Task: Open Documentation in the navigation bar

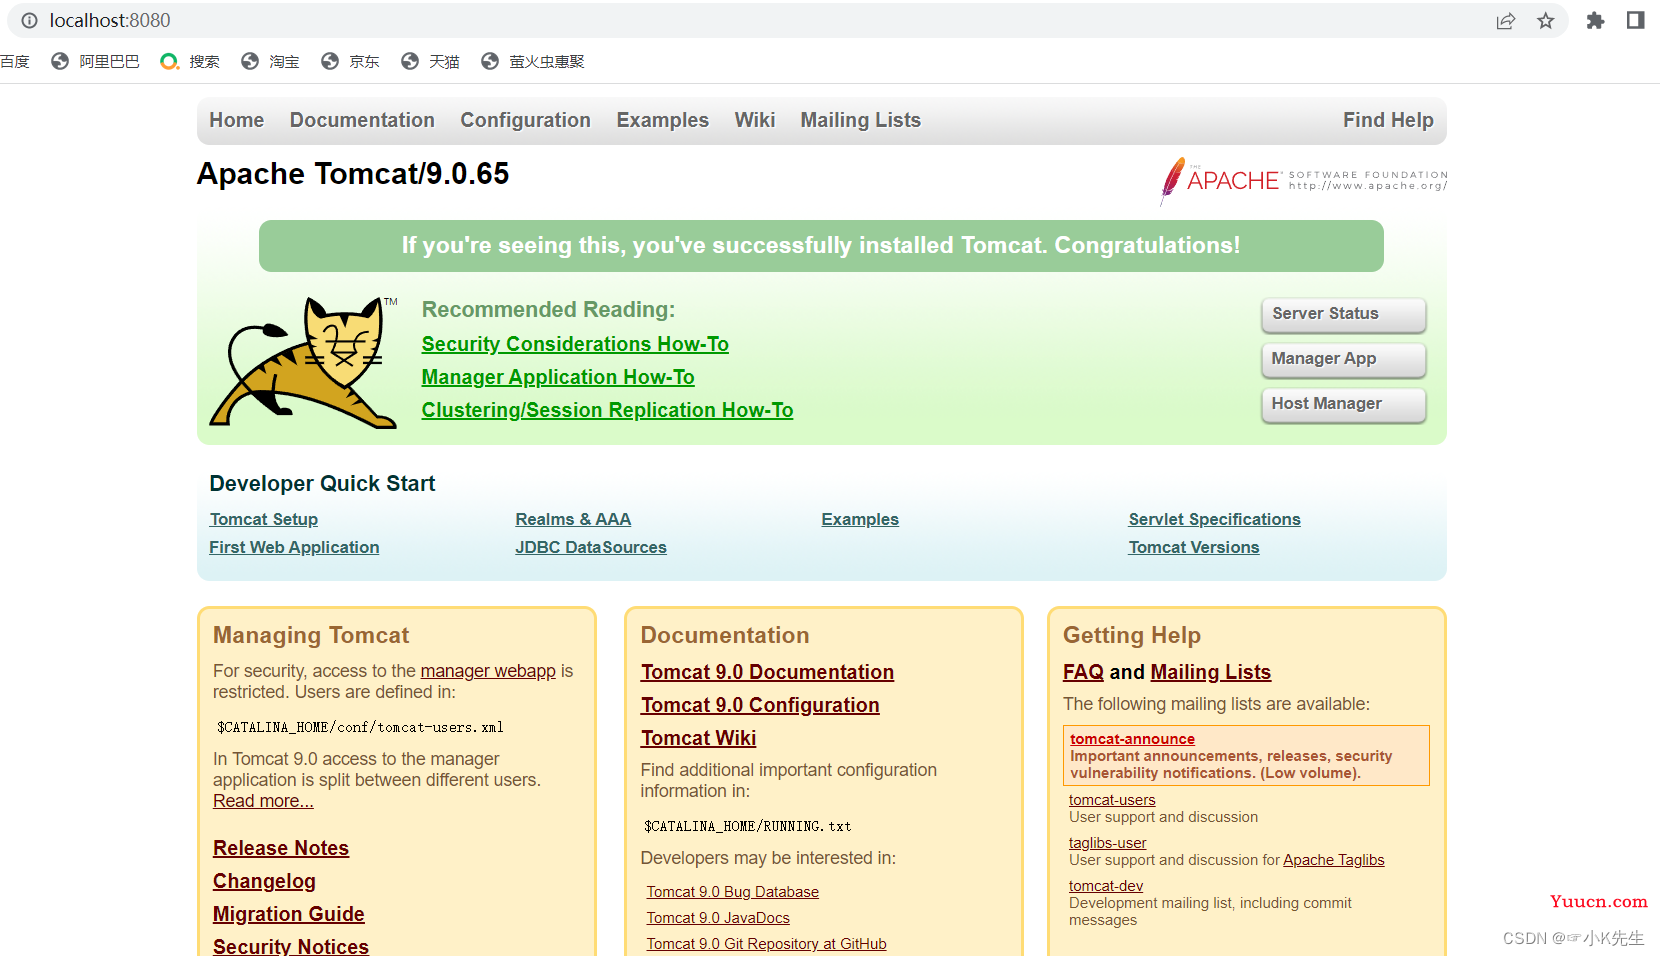Action: [362, 120]
